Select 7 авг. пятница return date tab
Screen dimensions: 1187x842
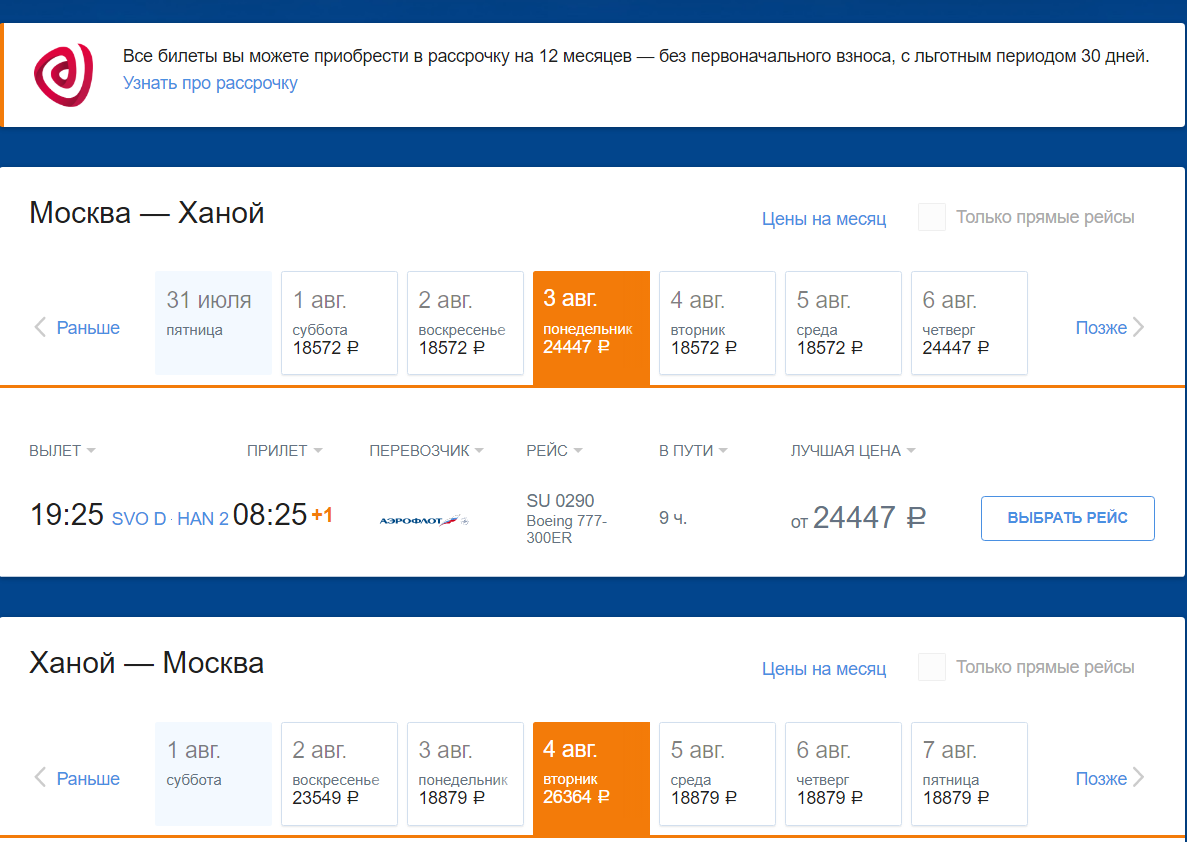click(969, 774)
